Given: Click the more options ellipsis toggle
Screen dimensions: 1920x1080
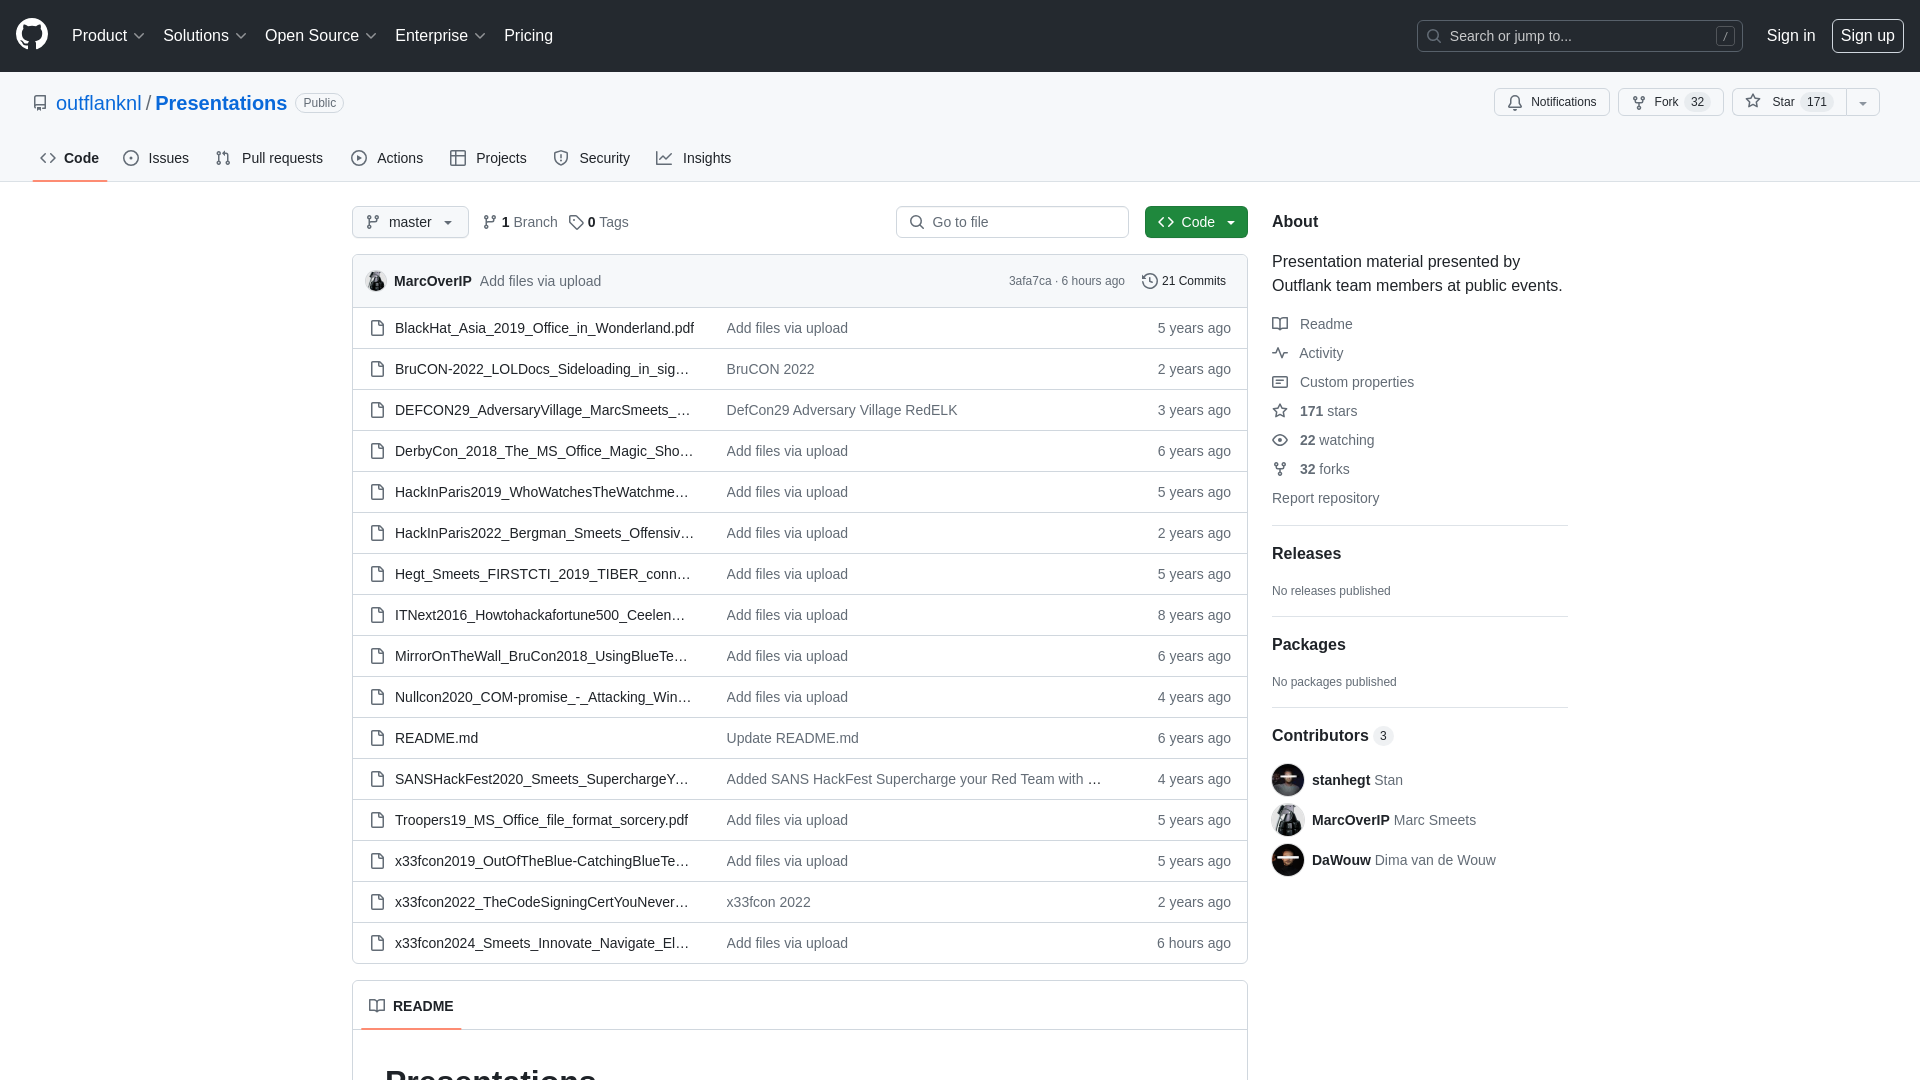Looking at the screenshot, I should pos(1862,102).
